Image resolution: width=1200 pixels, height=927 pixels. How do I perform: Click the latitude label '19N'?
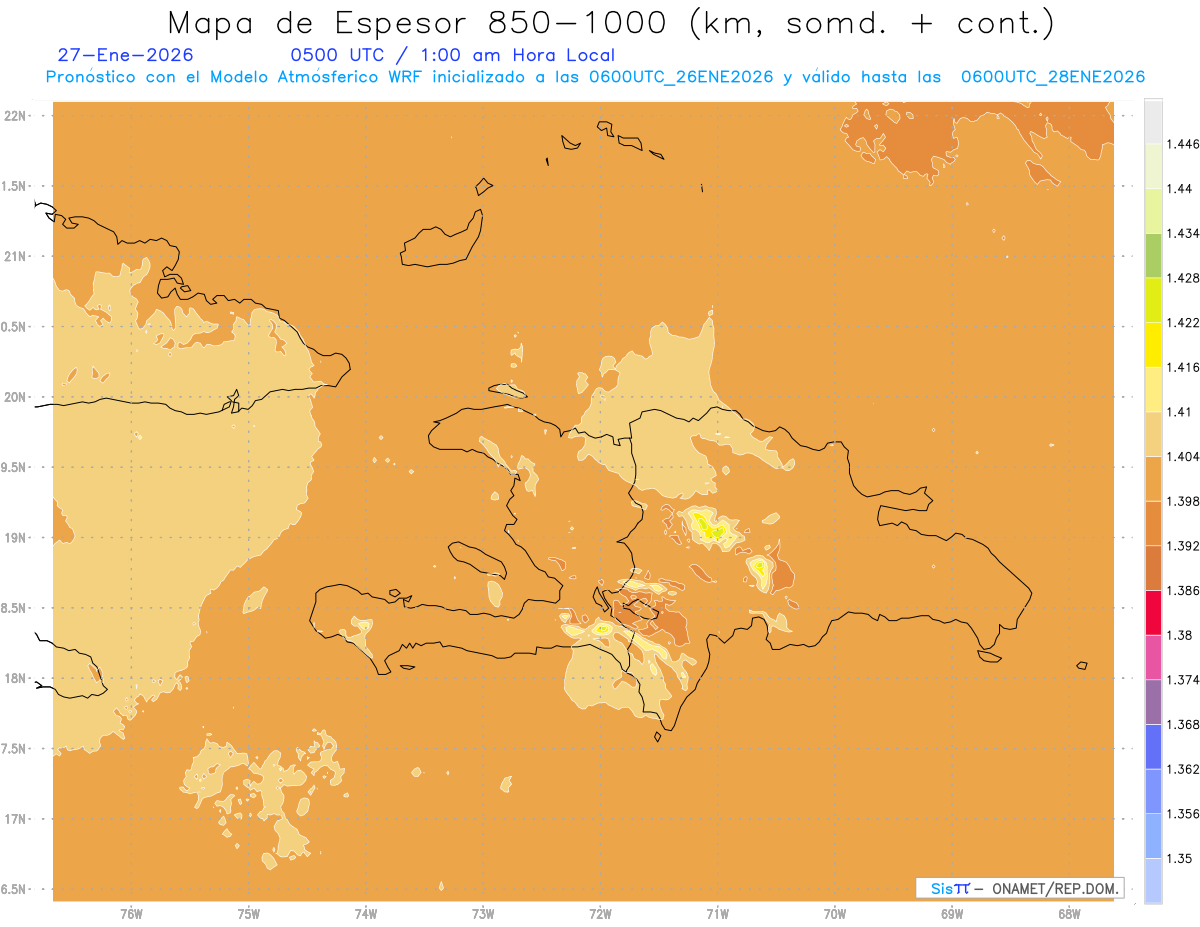(x=15, y=538)
